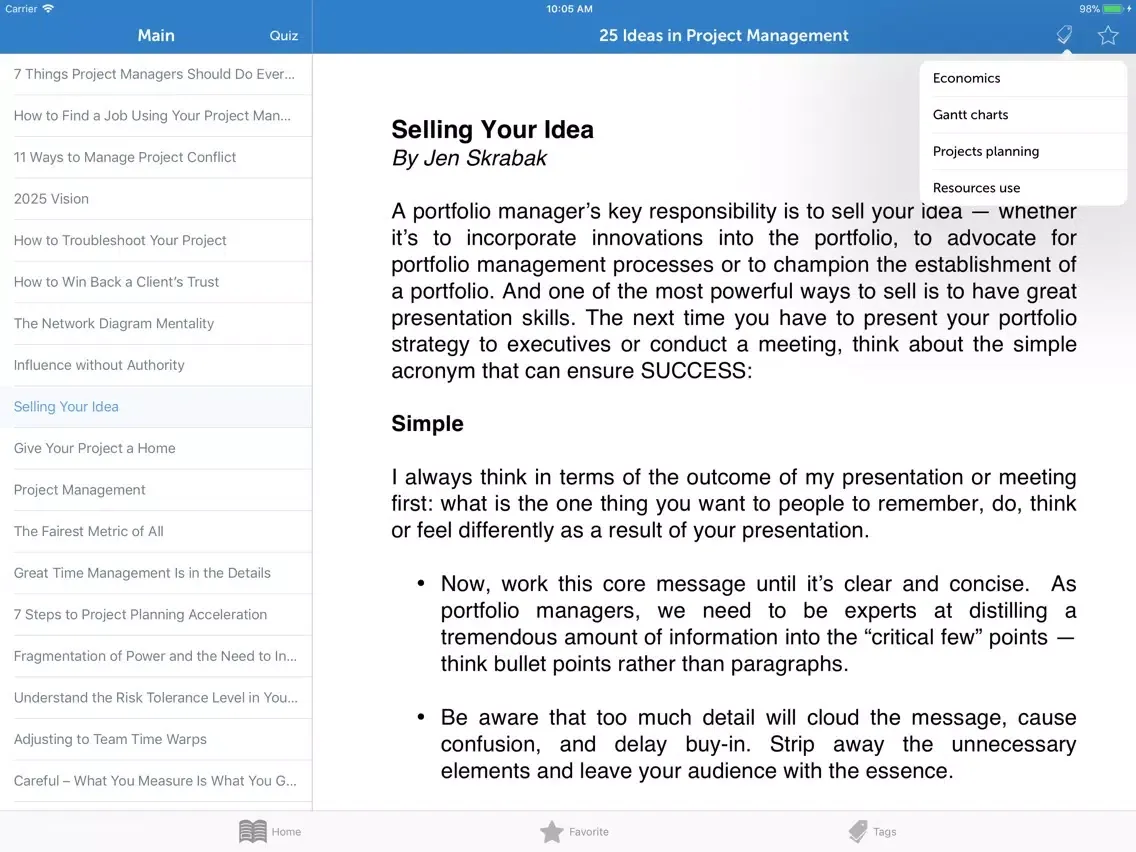The image size is (1136, 852).
Task: Open 'How to Find a Job Using Your Project Man...'
Action: tap(156, 116)
